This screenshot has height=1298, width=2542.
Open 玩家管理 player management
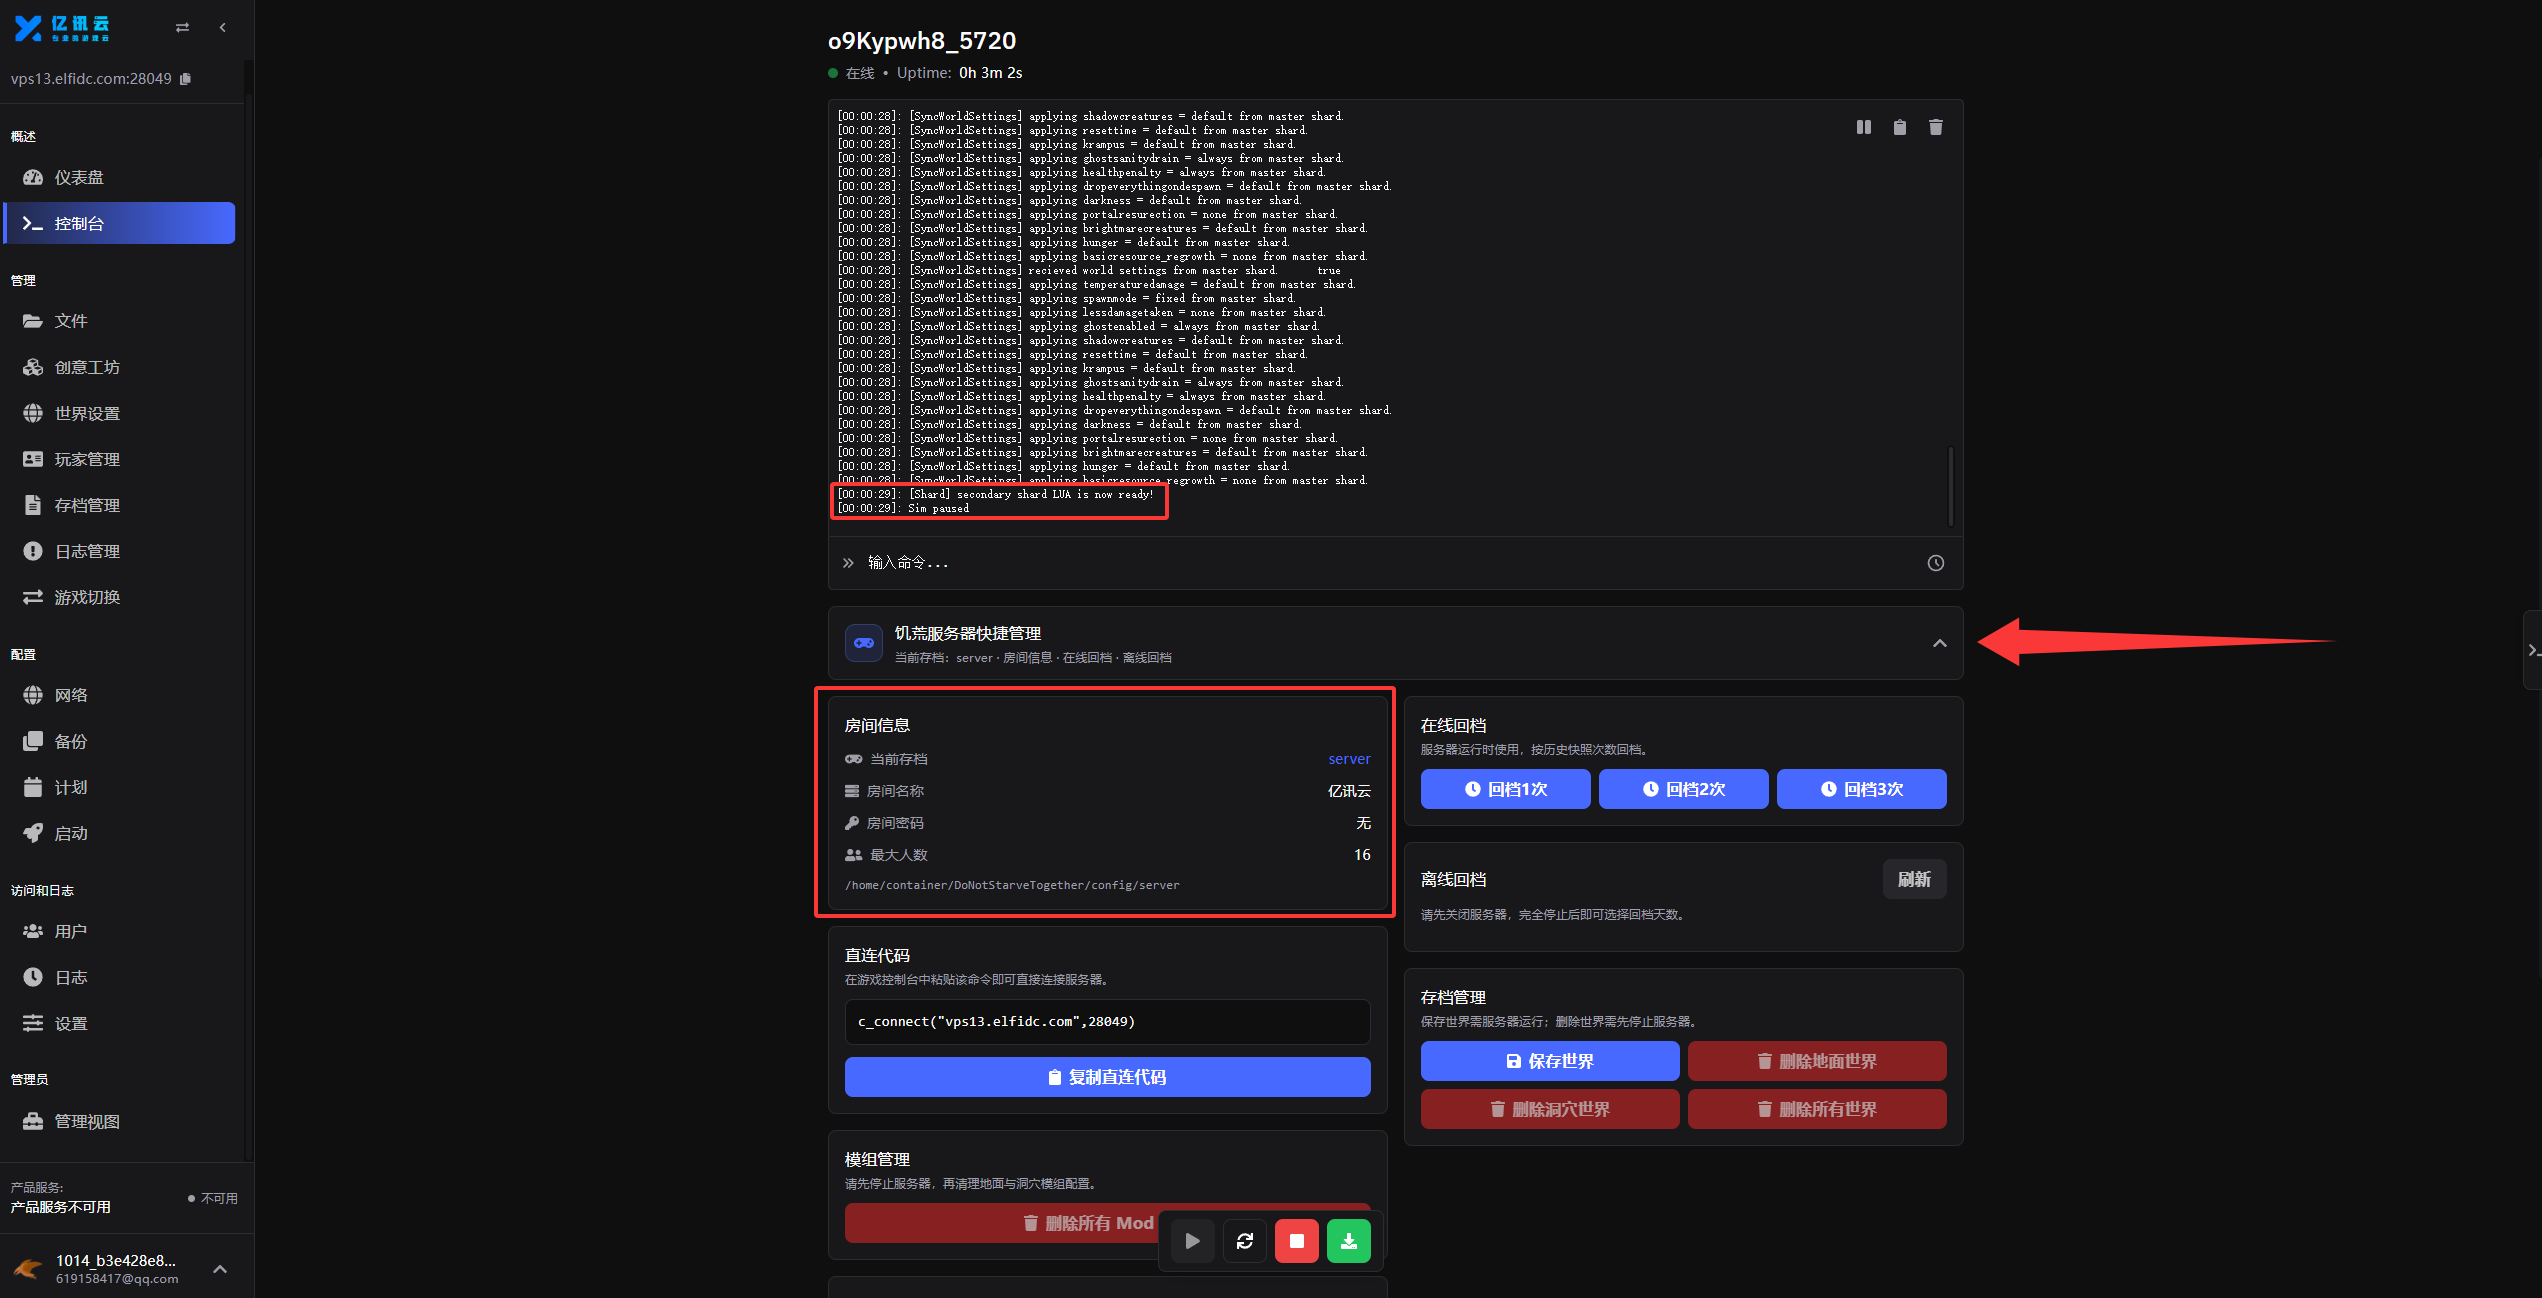[x=120, y=459]
